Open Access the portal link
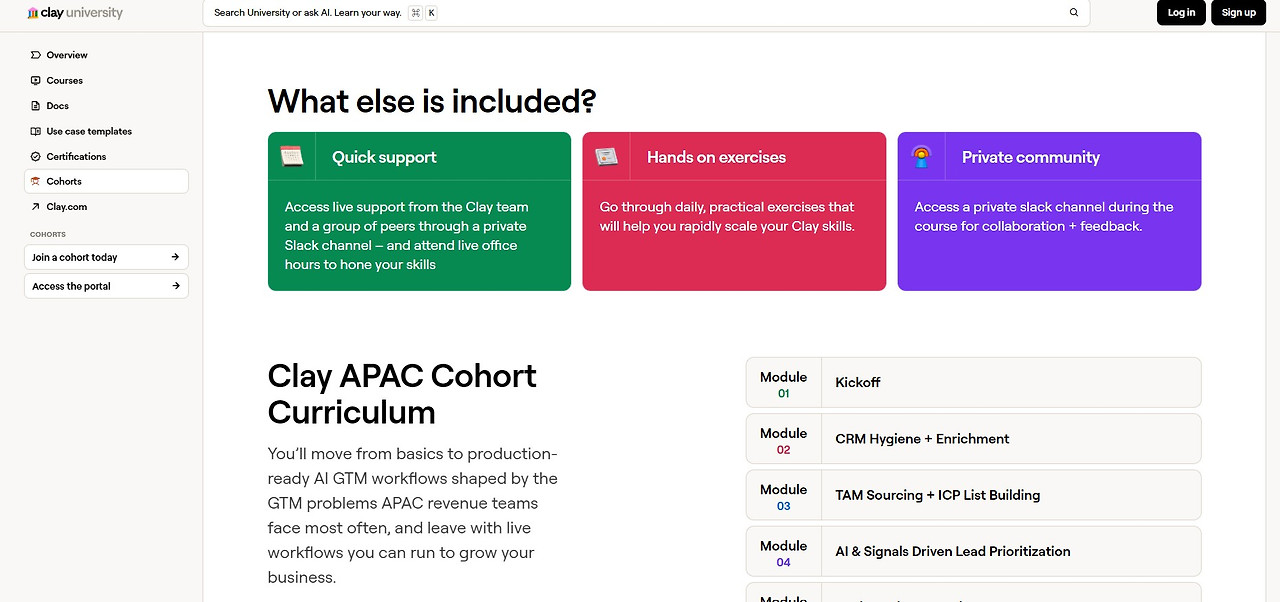Image resolution: width=1280 pixels, height=602 pixels. 106,286
